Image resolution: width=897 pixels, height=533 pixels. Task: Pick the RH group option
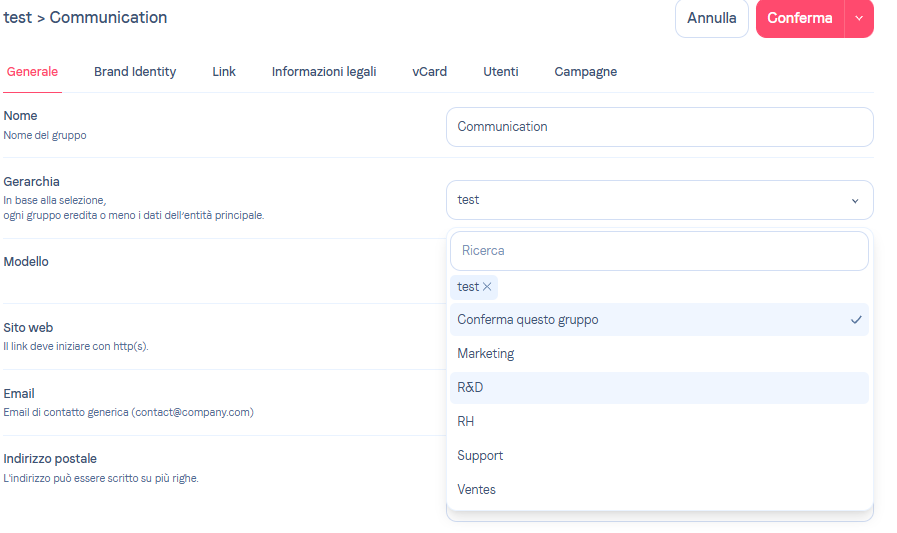(466, 422)
